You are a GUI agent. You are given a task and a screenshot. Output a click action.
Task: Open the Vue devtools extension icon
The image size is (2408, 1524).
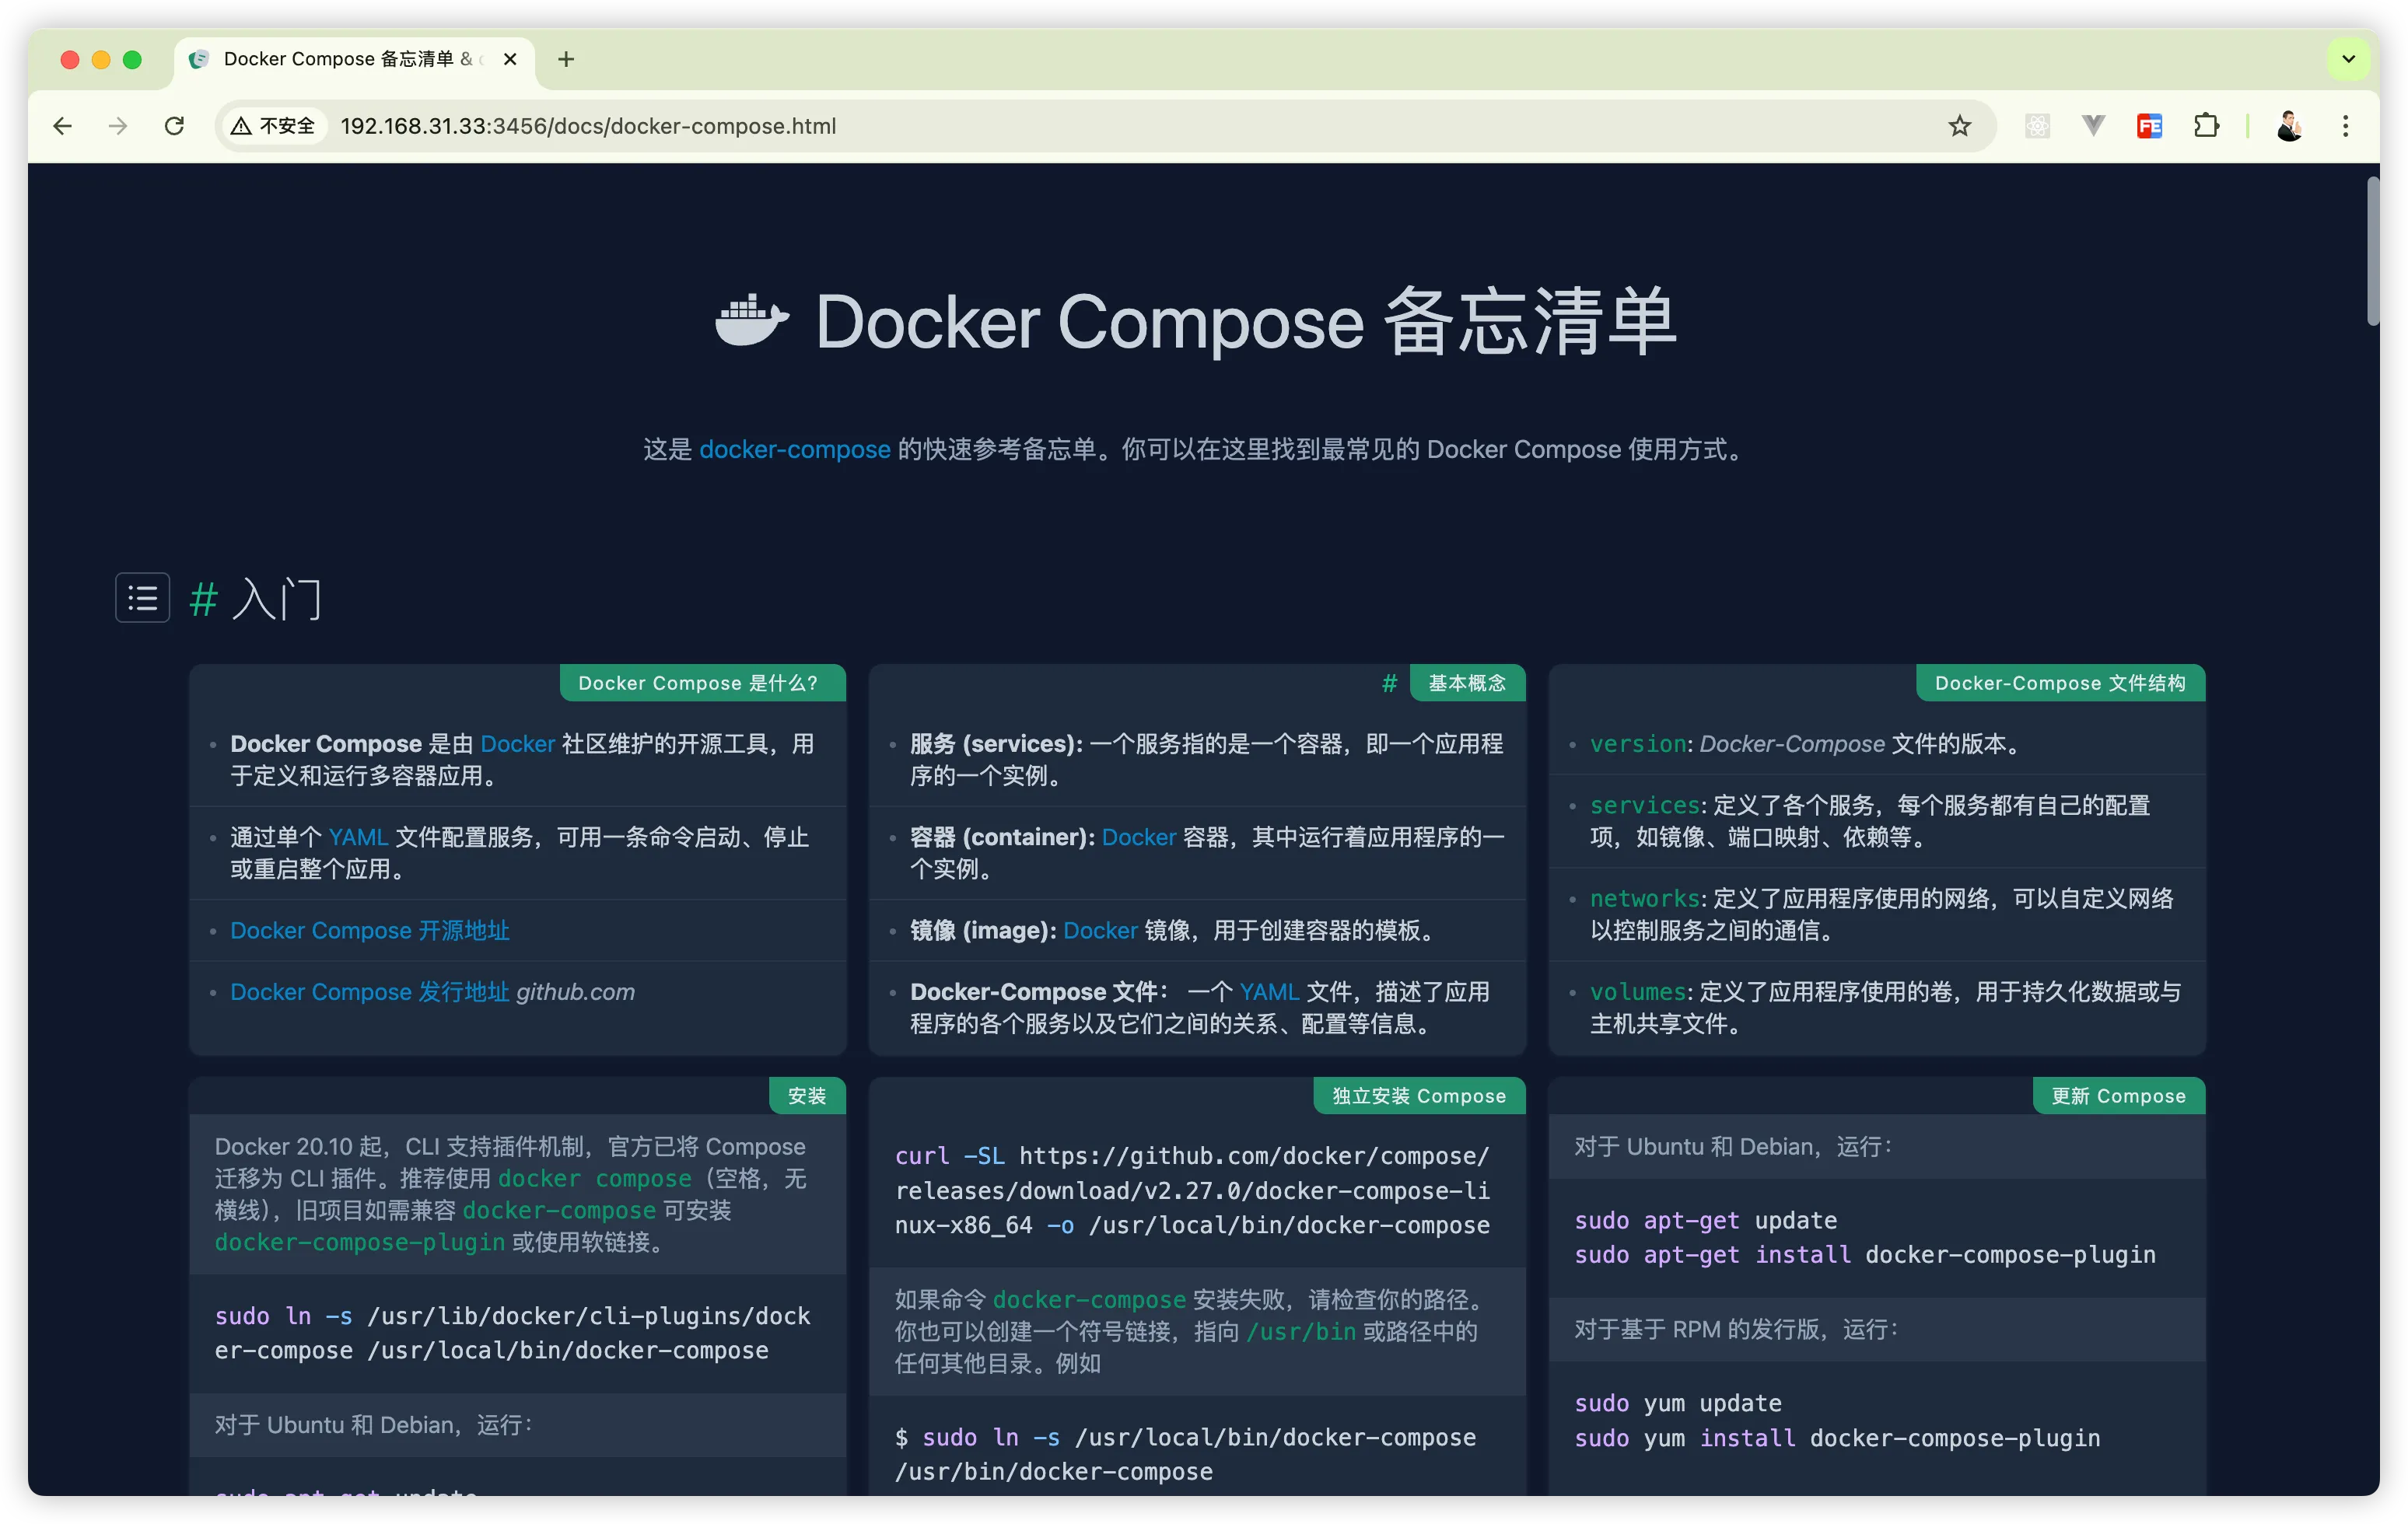pyautogui.click(x=2093, y=126)
